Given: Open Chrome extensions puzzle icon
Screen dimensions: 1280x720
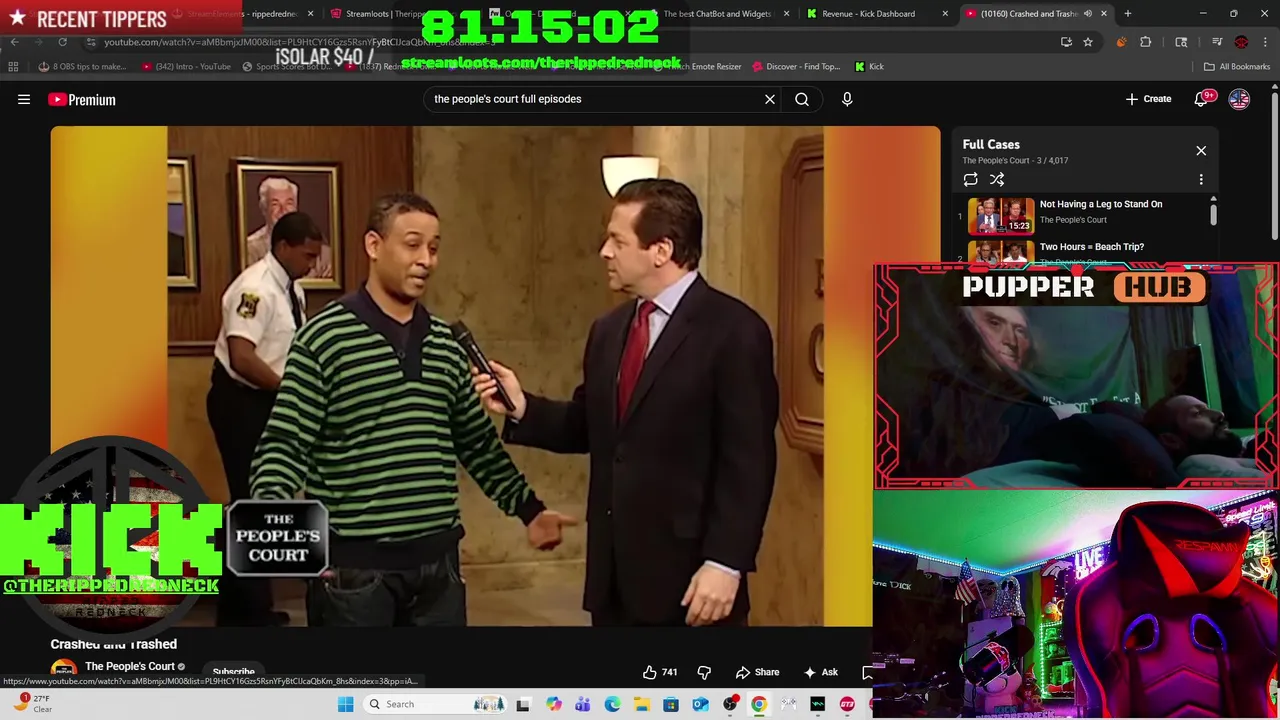Looking at the screenshot, I should 1145,42.
